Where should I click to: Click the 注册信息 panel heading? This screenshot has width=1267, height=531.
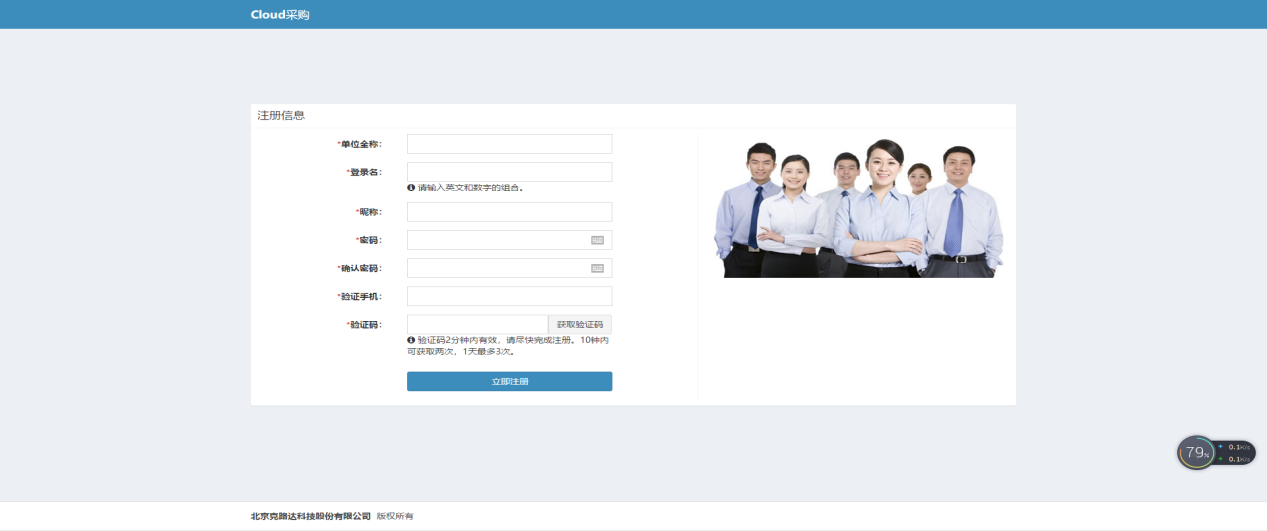pyautogui.click(x=281, y=116)
